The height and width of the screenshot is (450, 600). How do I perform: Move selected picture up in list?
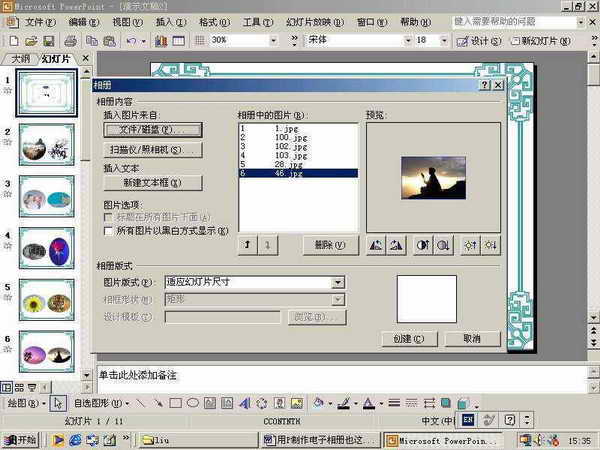point(247,245)
